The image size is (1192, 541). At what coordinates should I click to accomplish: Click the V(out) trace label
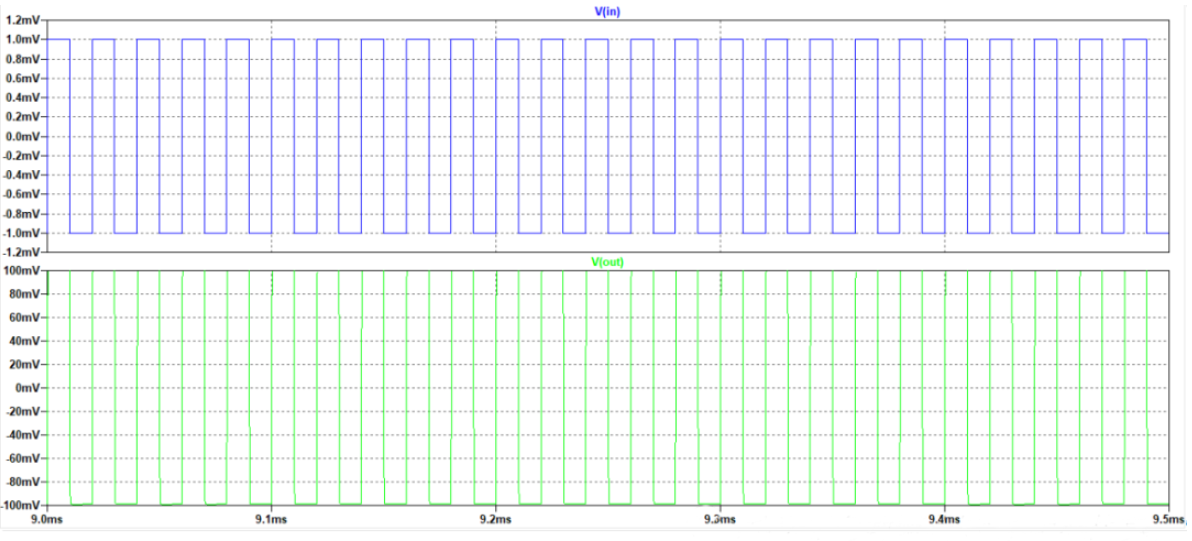pos(607,262)
